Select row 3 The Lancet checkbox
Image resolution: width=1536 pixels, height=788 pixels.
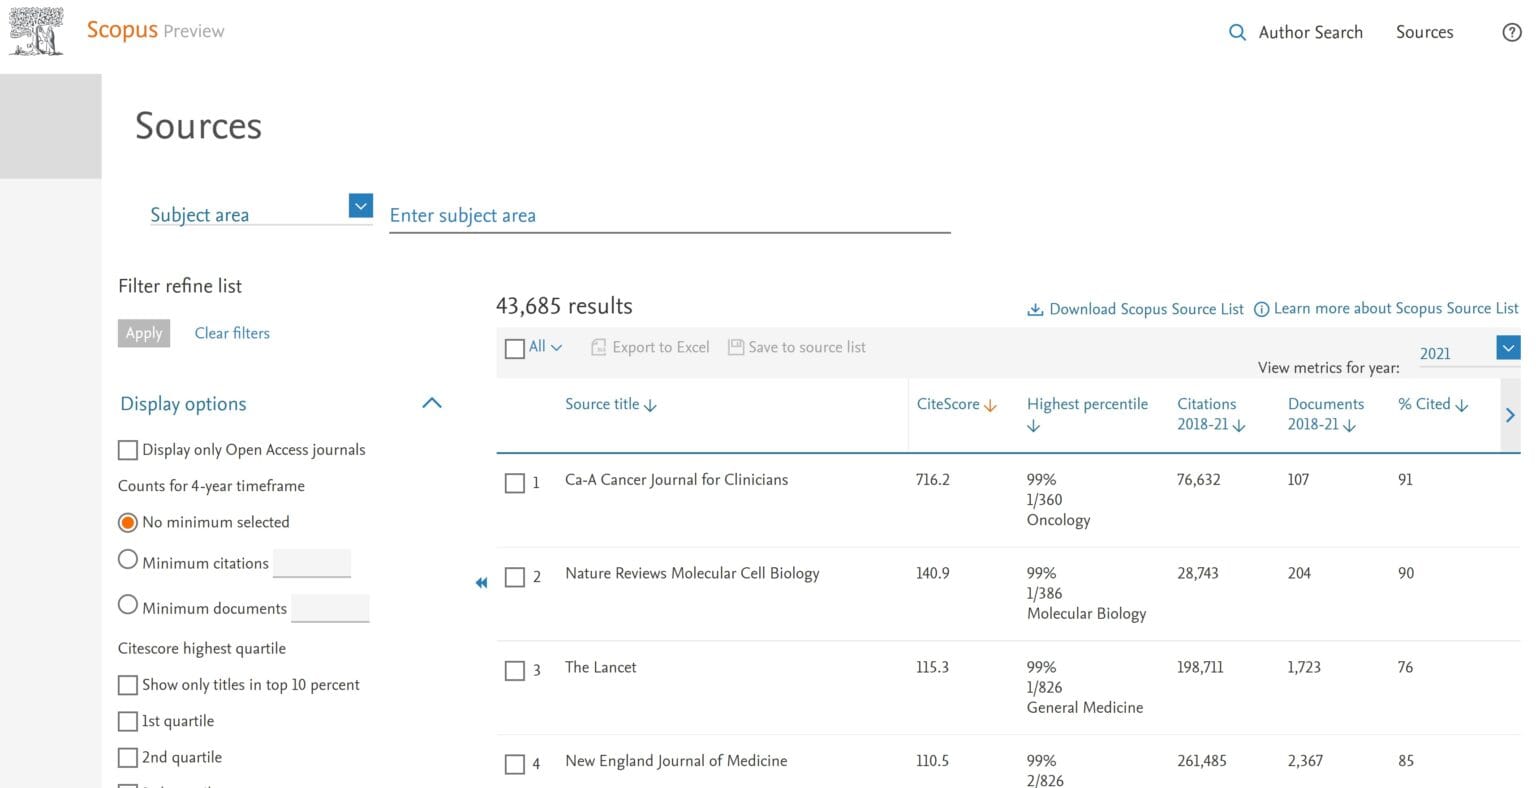[515, 671]
